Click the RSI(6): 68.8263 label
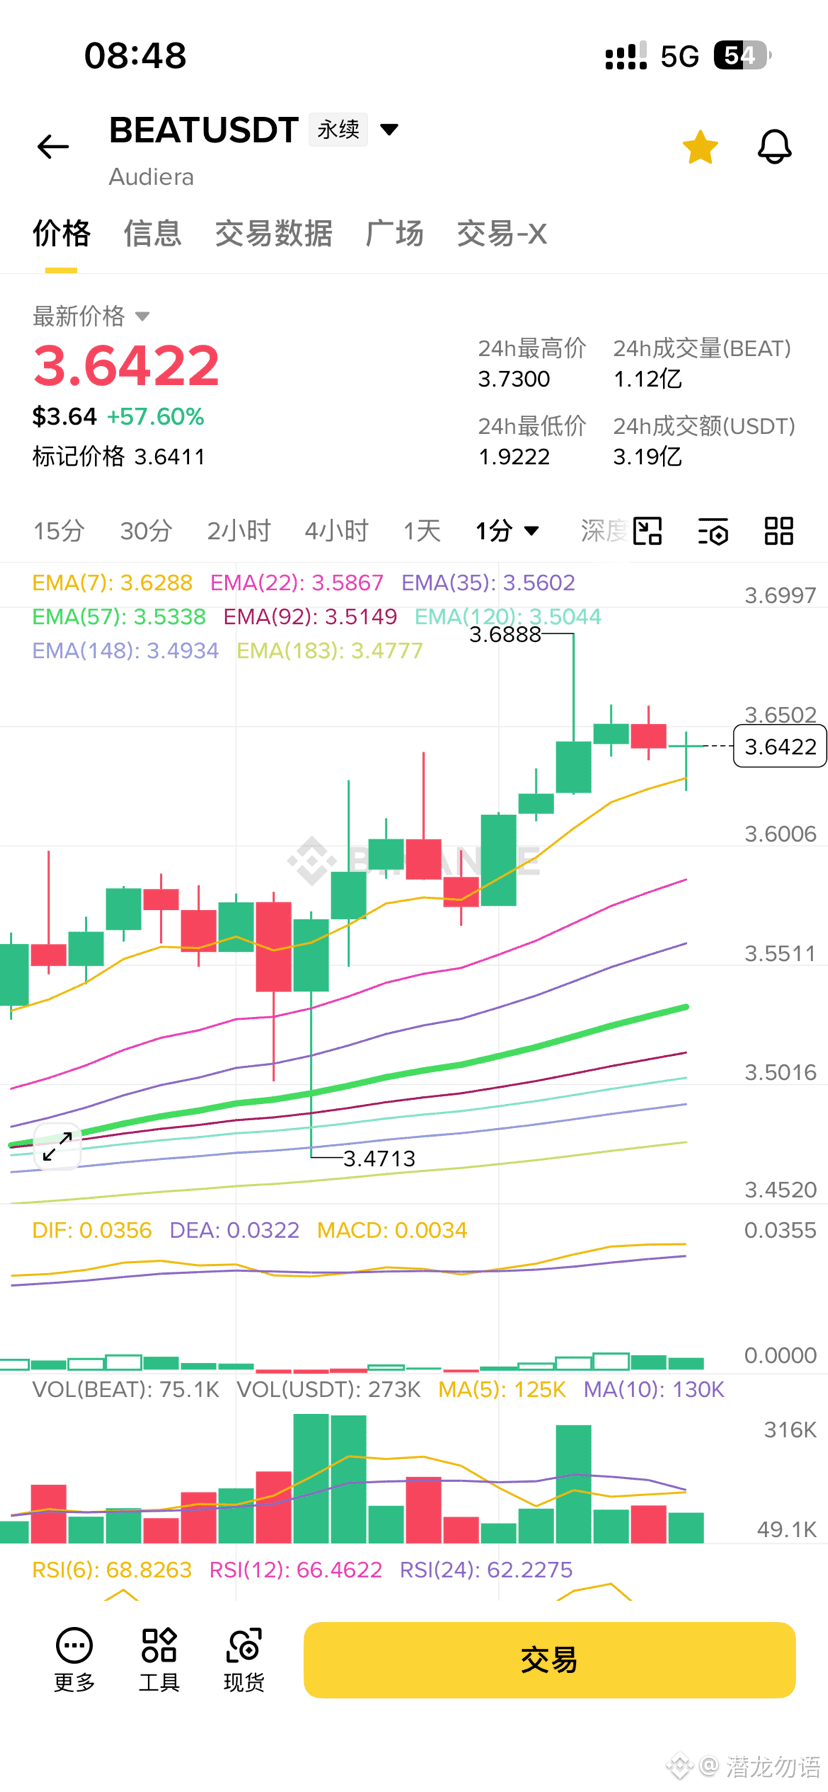This screenshot has width=828, height=1792. pyautogui.click(x=112, y=1570)
